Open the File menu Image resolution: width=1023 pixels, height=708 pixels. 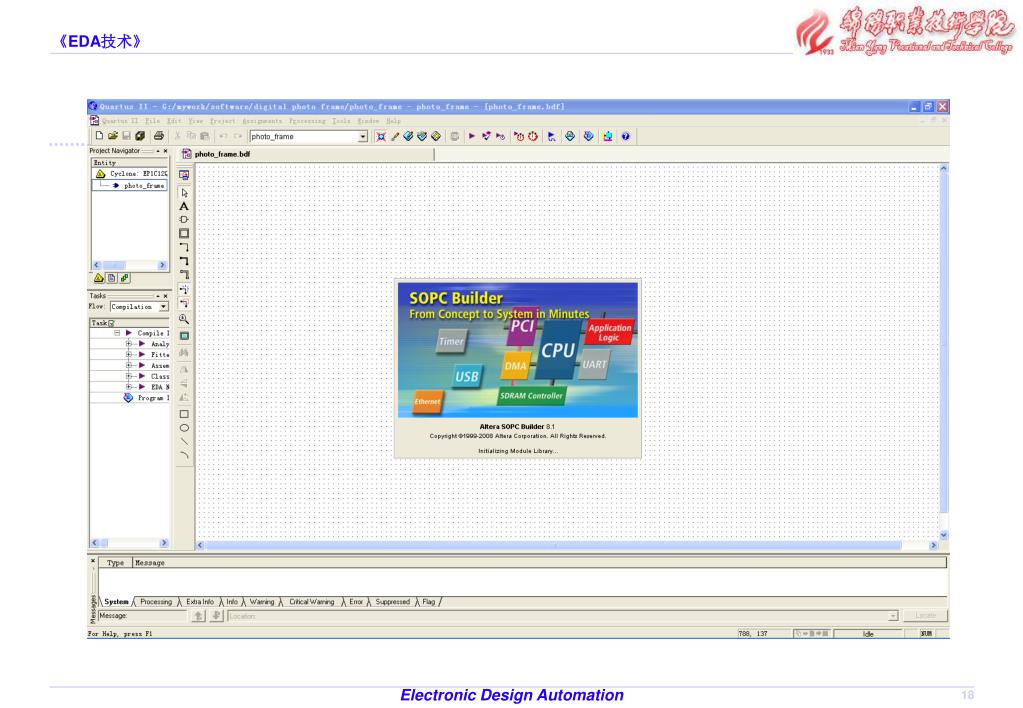click(152, 121)
